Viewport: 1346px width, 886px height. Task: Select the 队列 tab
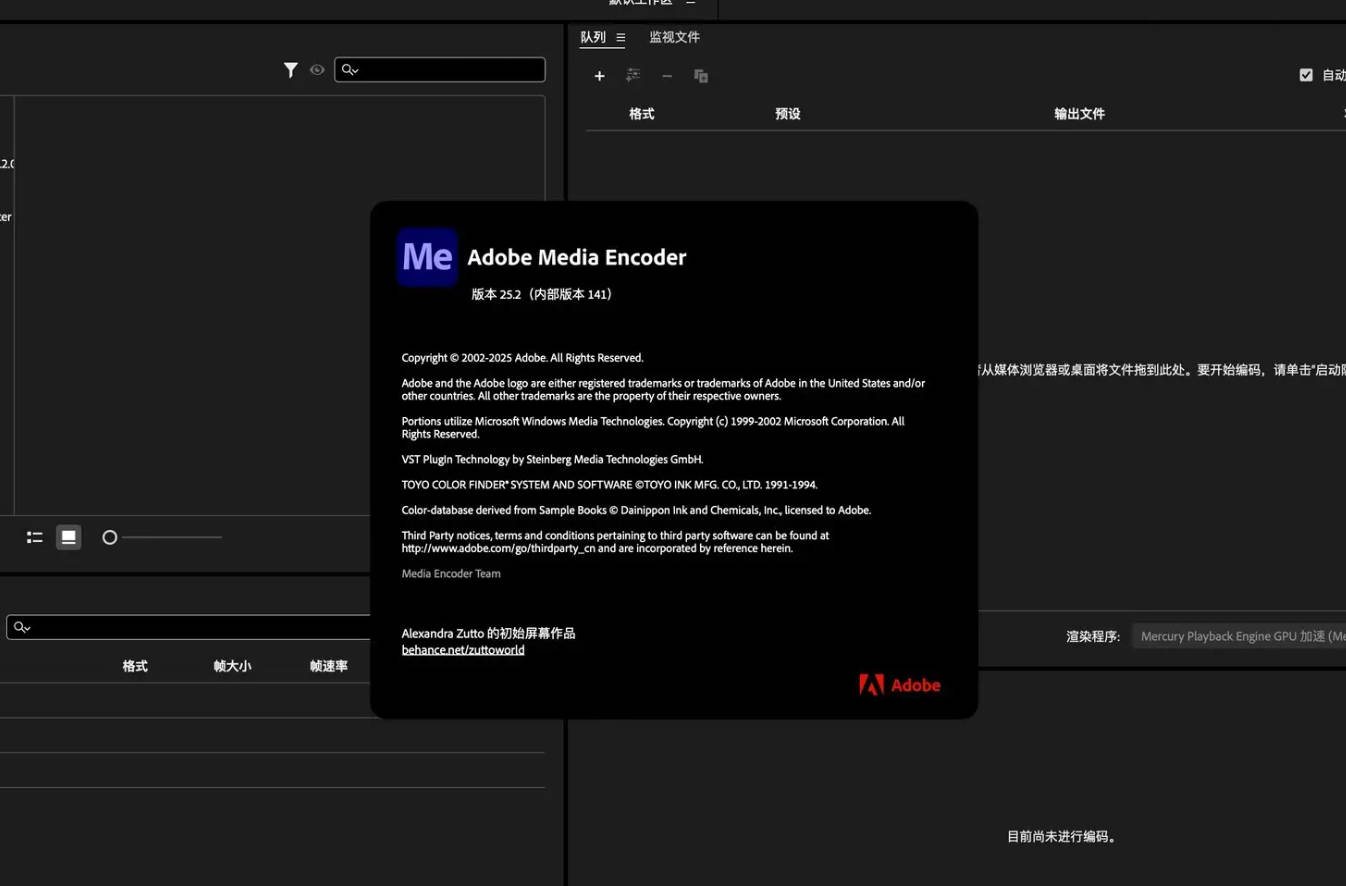tap(592, 37)
